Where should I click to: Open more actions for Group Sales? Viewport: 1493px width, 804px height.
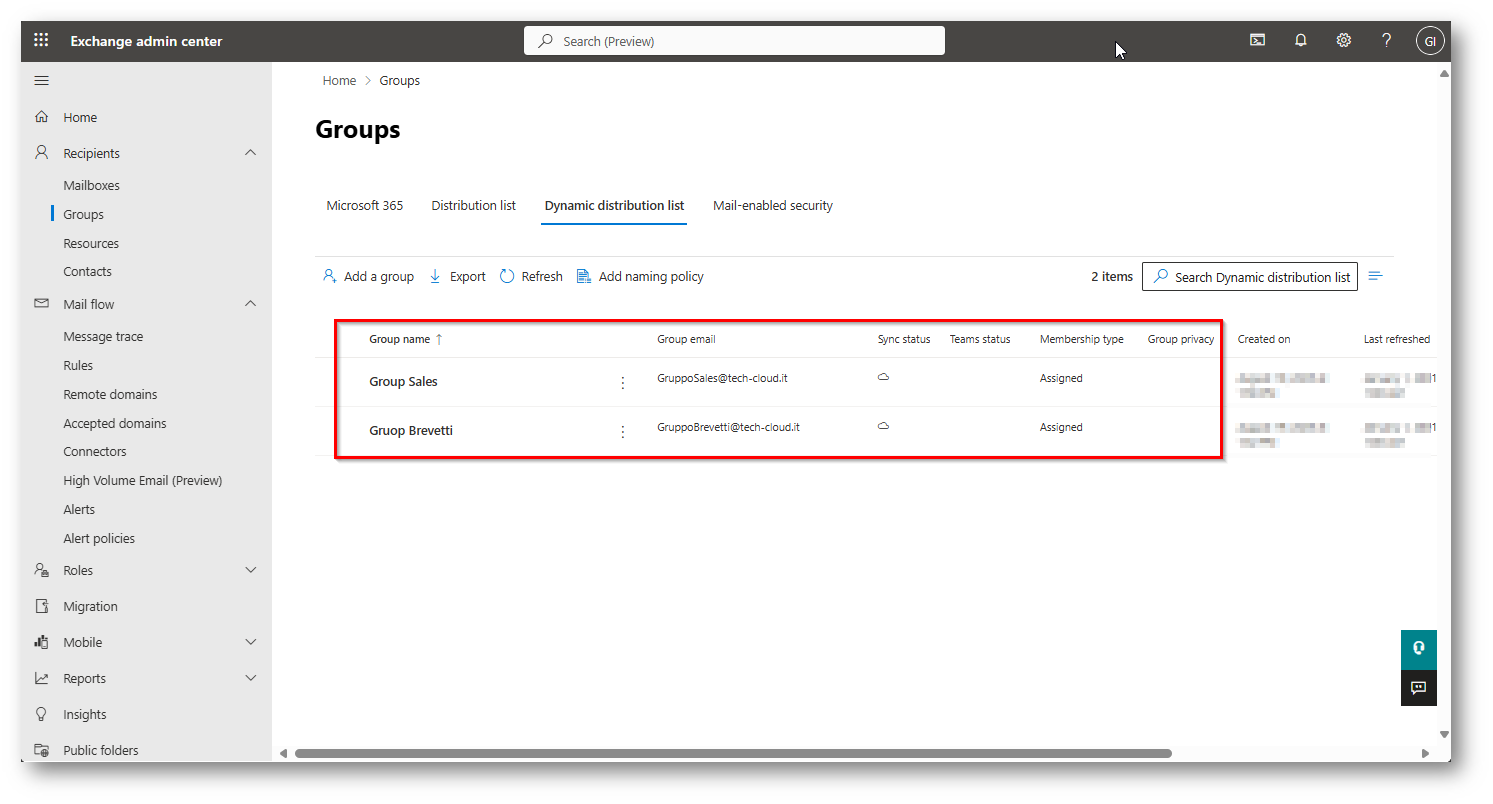coord(623,383)
